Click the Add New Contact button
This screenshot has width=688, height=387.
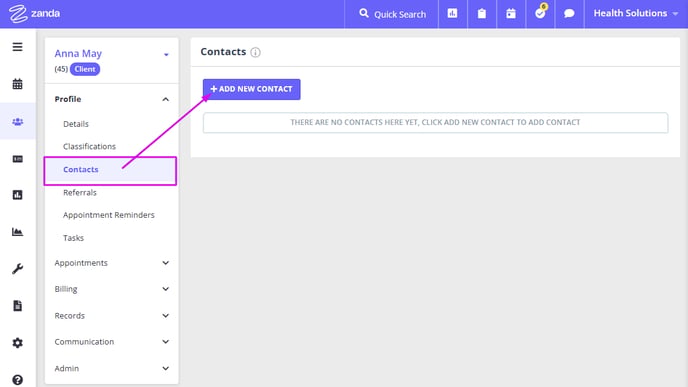[x=251, y=89]
